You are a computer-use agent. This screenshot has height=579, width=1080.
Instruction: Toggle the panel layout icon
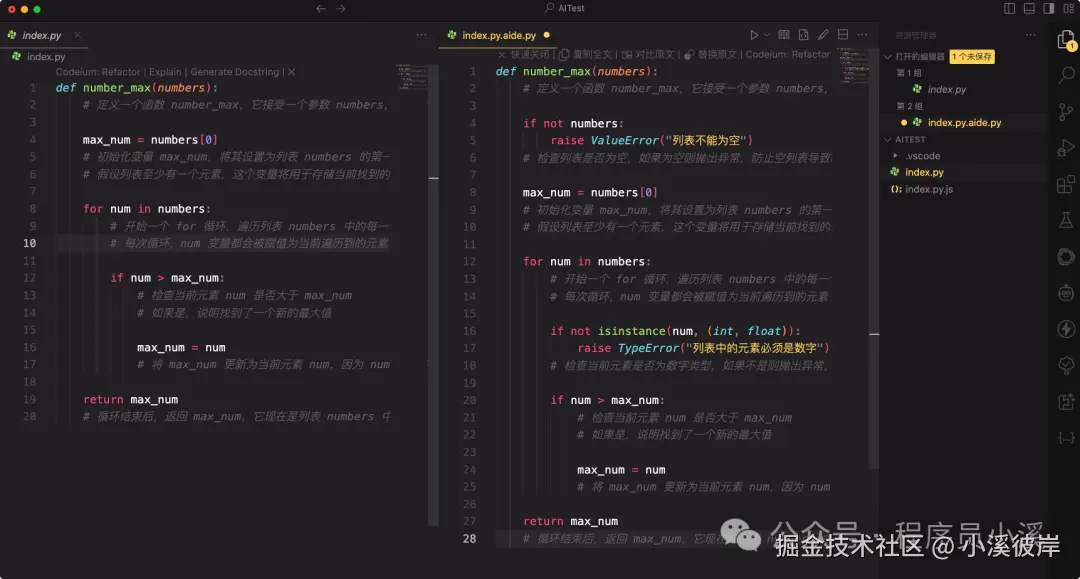click(x=1030, y=8)
